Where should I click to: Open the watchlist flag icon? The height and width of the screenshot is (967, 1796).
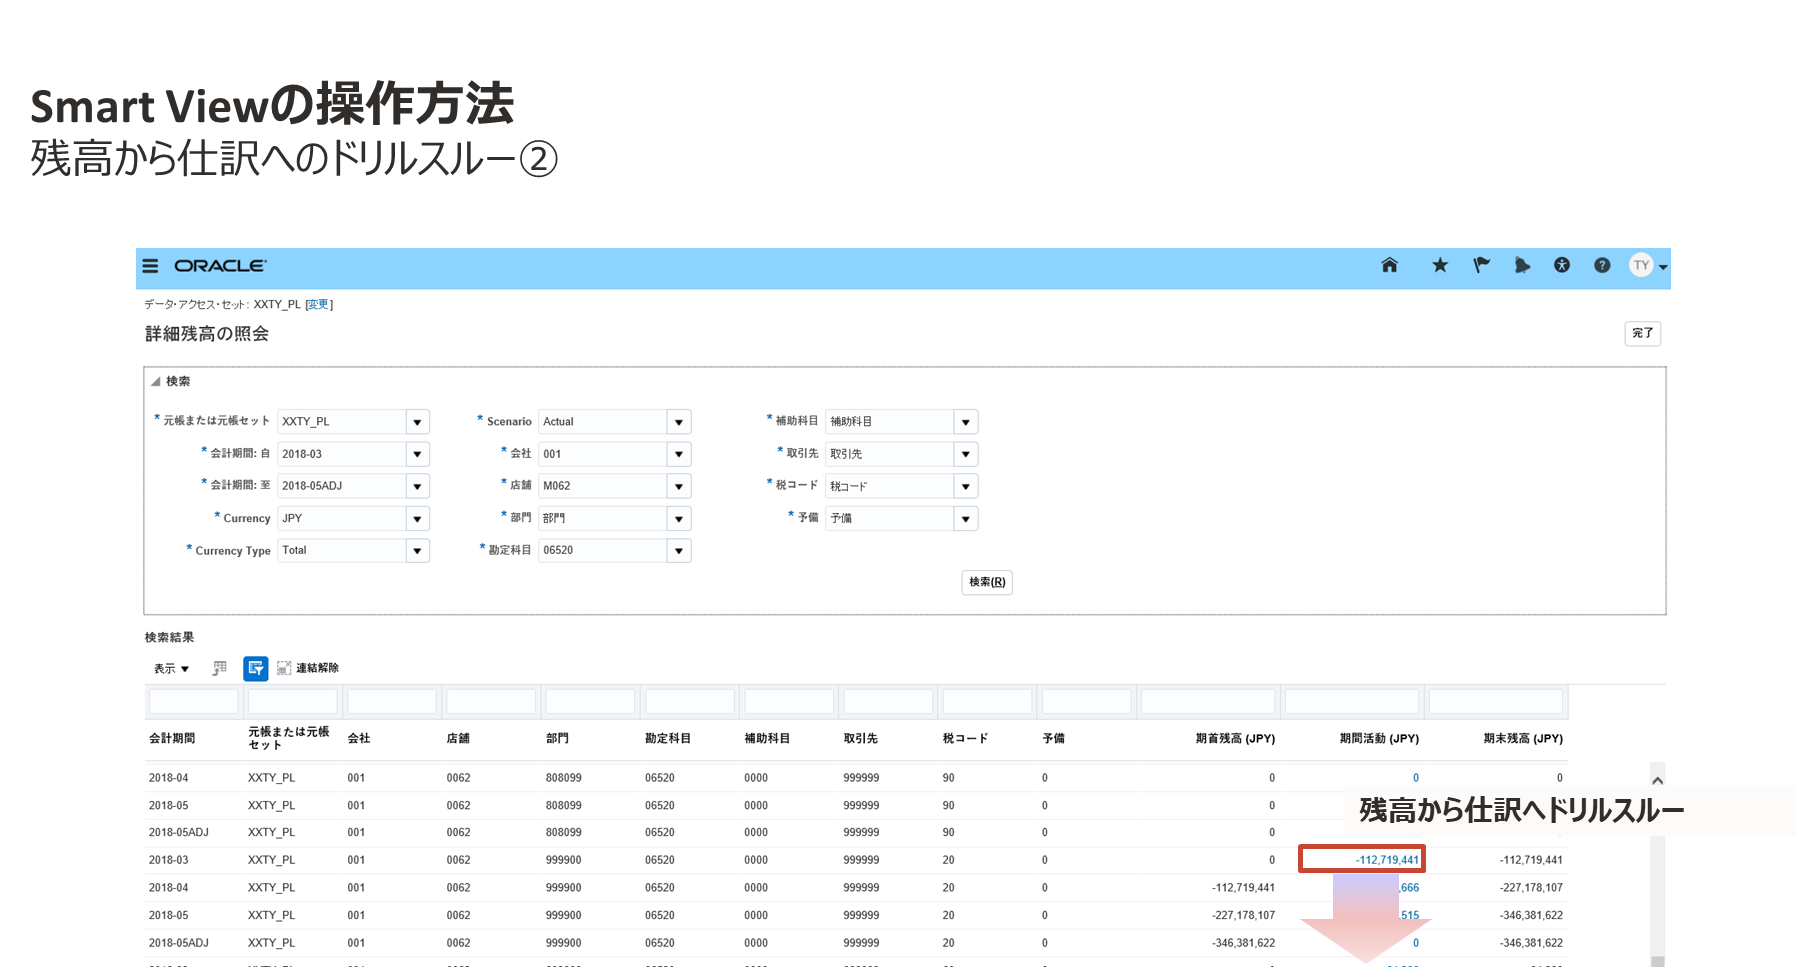tap(1481, 265)
